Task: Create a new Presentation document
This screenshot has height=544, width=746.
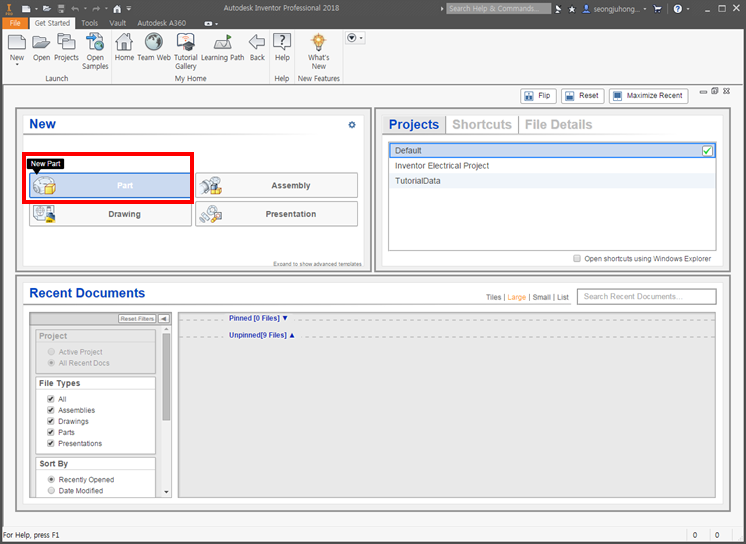Action: click(276, 214)
